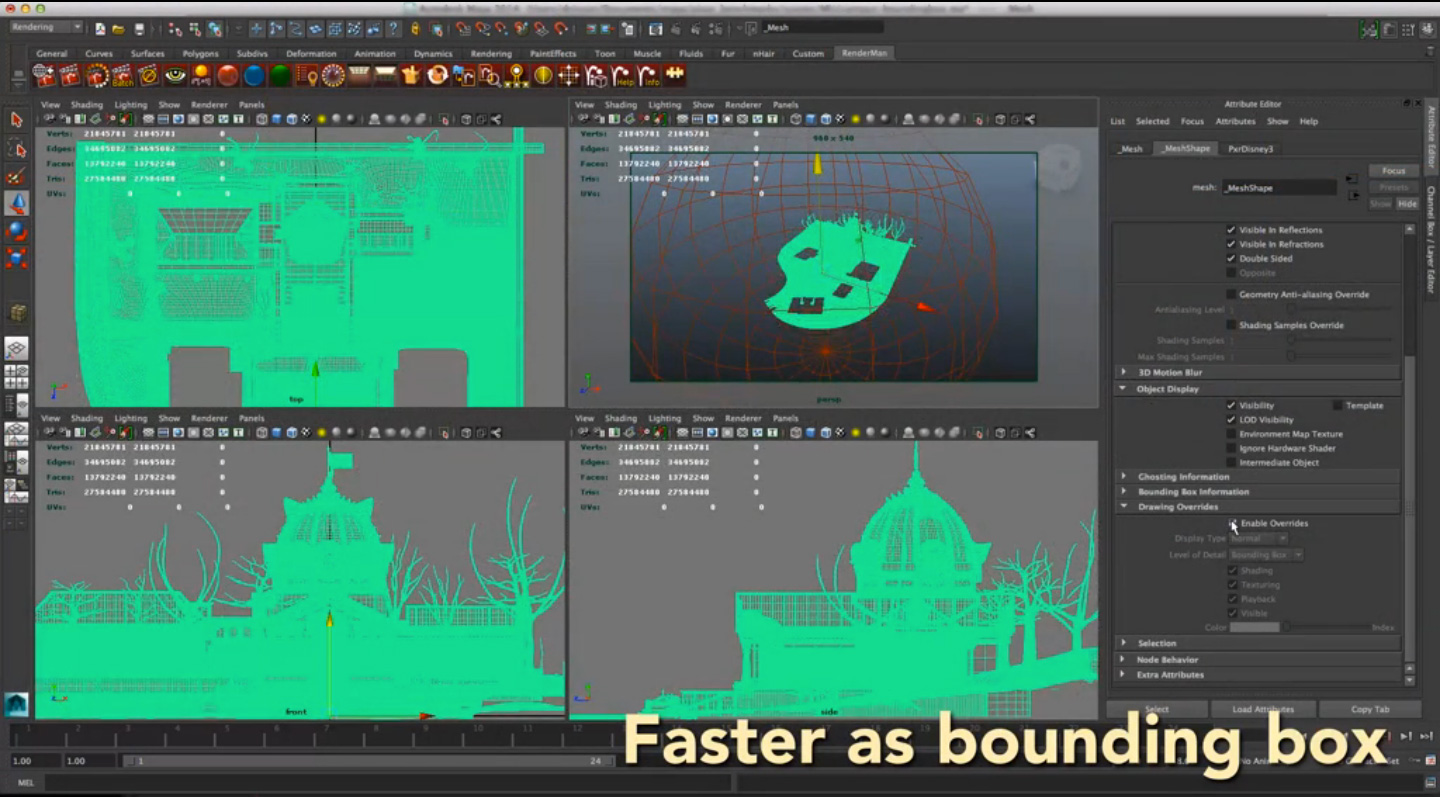Click the eye icon on RenderMan shelf
The height and width of the screenshot is (797, 1440).
tap(176, 76)
